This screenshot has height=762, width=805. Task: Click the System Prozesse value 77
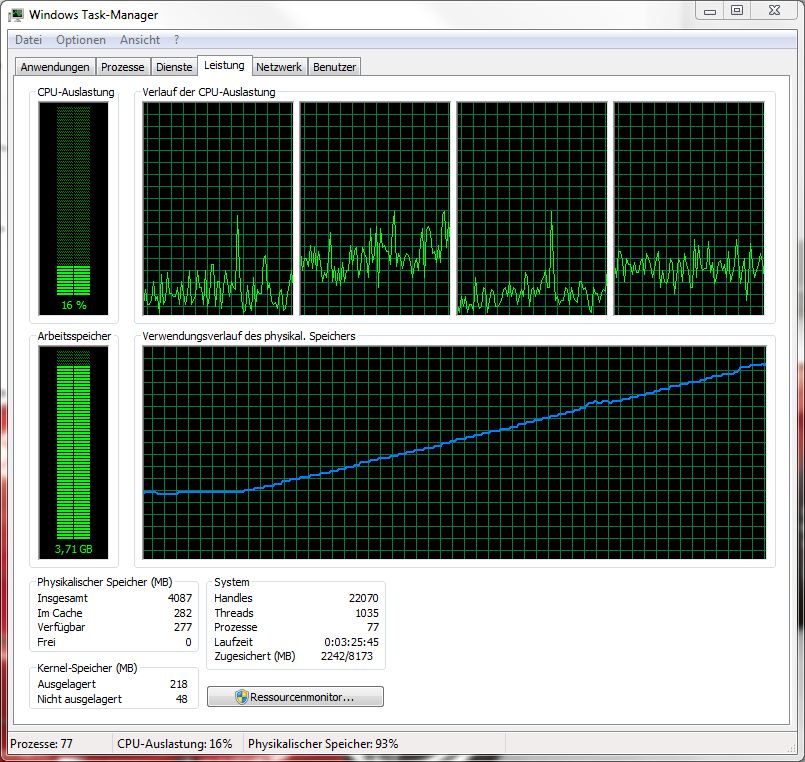coord(373,627)
